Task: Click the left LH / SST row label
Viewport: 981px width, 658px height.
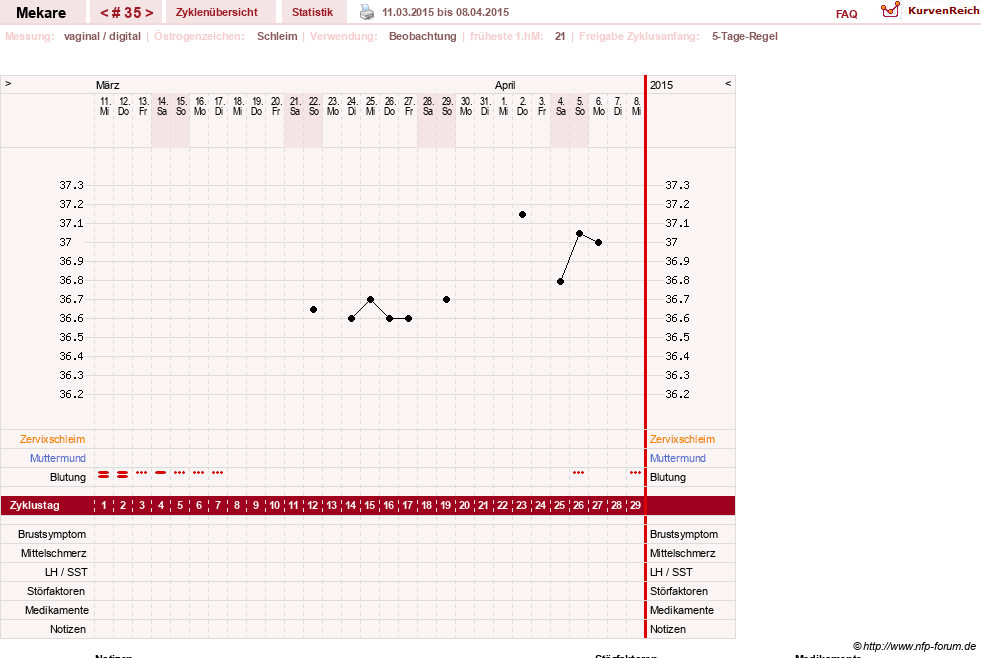Action: (66, 572)
